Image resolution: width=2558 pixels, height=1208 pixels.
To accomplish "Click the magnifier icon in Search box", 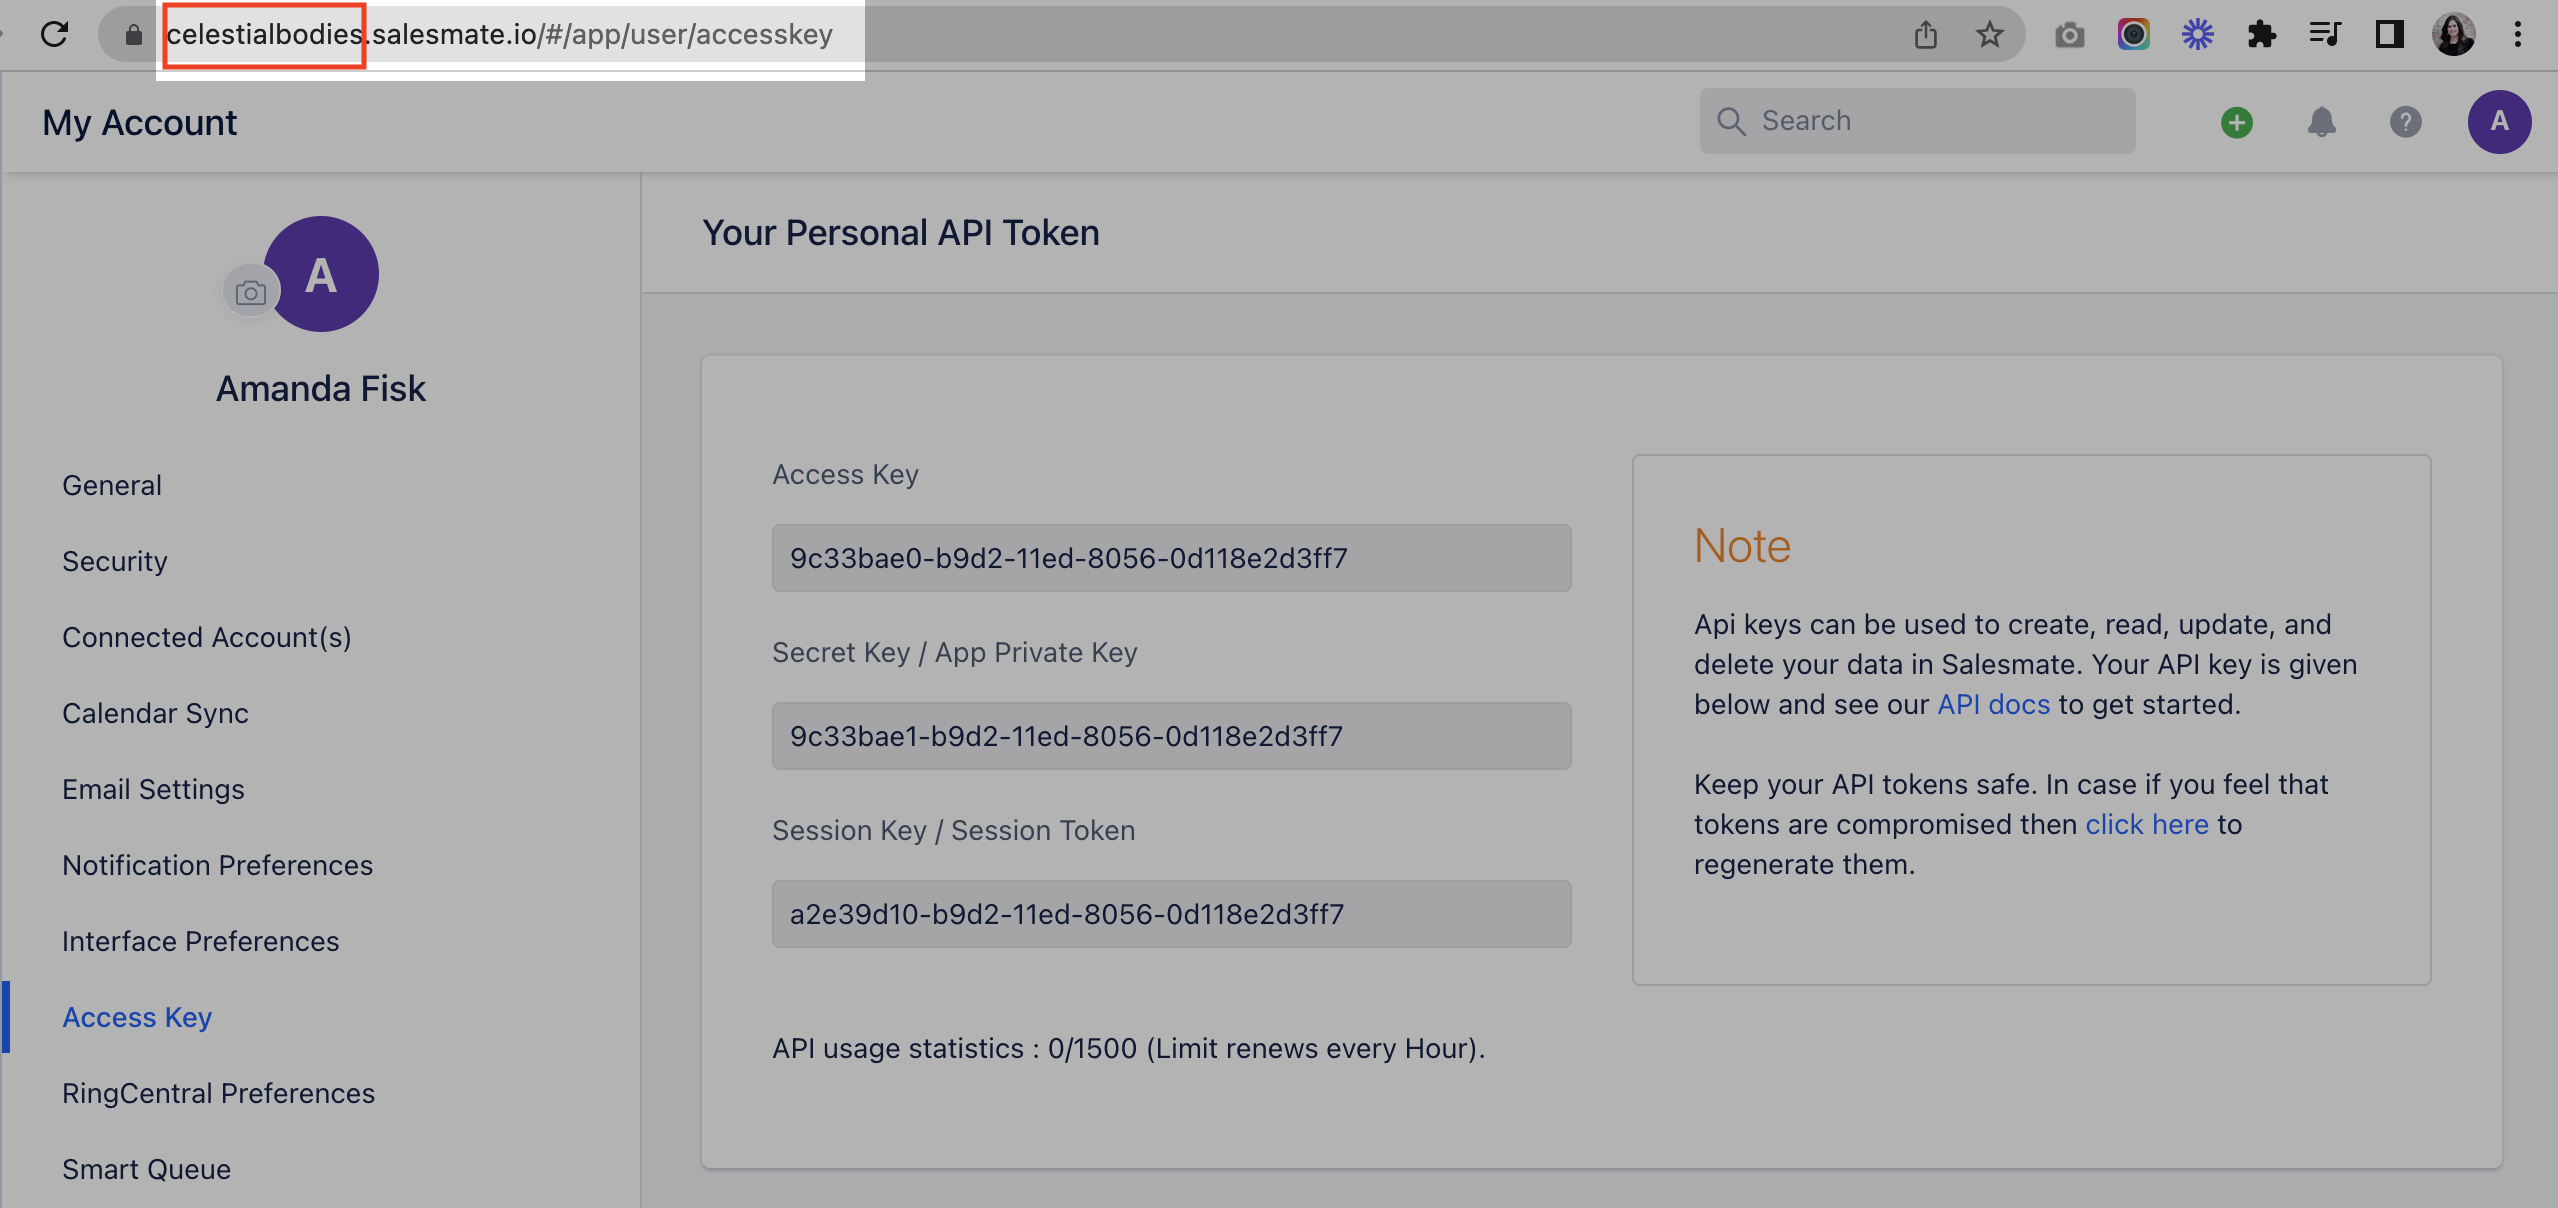I will 1731,121.
